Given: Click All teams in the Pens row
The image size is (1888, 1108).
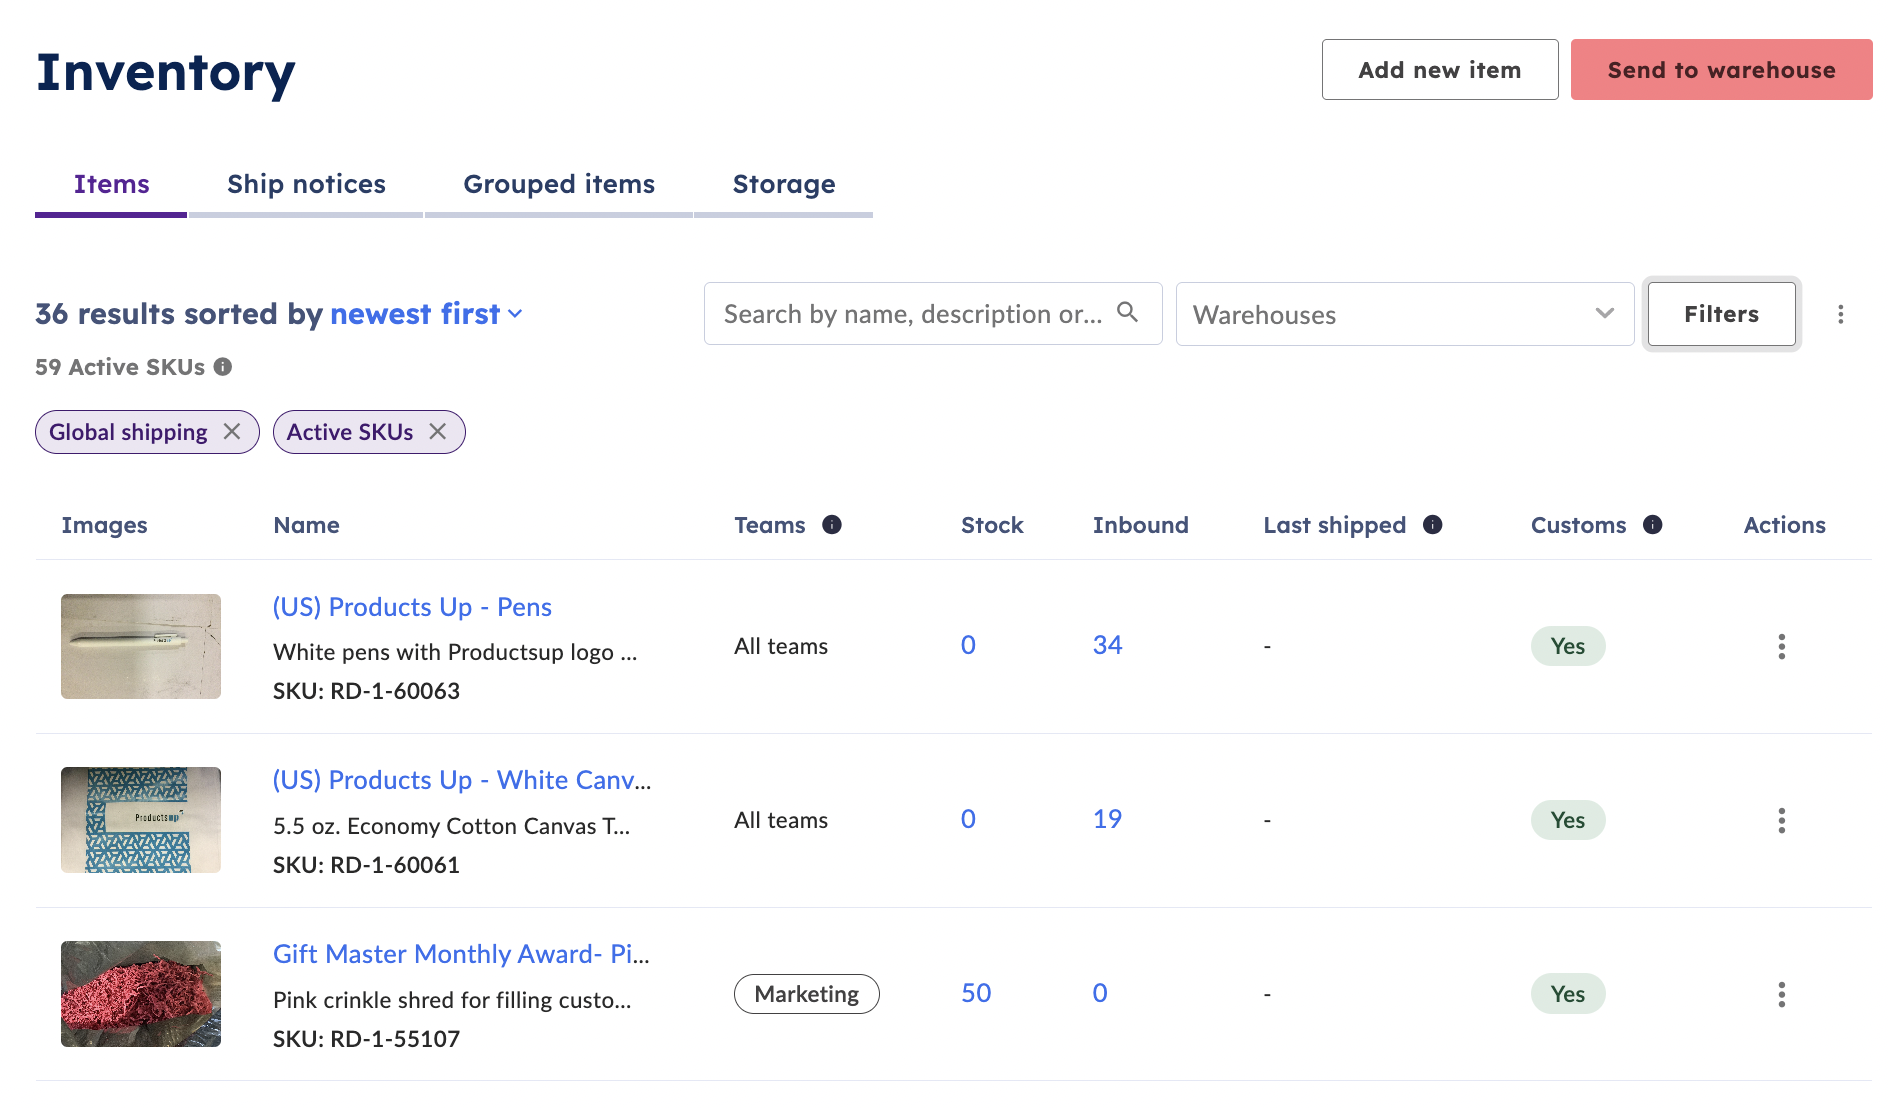Looking at the screenshot, I should pyautogui.click(x=781, y=646).
